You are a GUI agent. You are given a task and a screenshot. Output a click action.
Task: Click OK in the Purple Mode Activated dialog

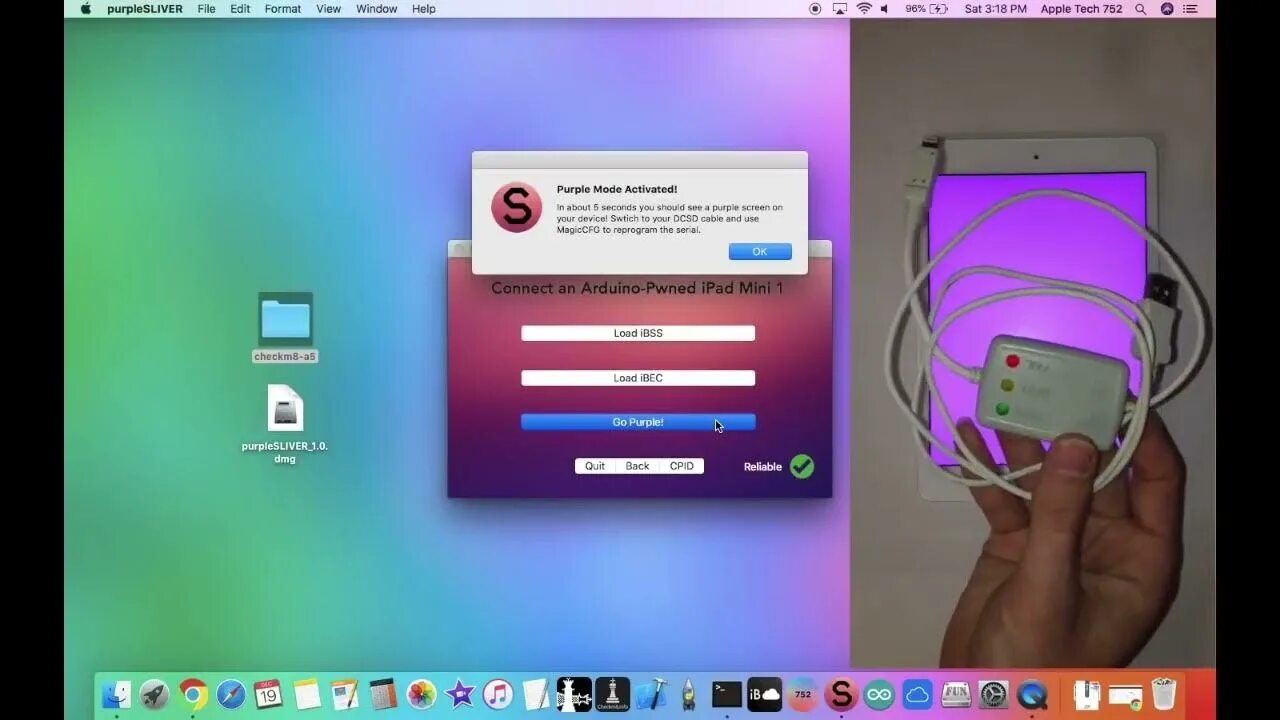pos(760,252)
